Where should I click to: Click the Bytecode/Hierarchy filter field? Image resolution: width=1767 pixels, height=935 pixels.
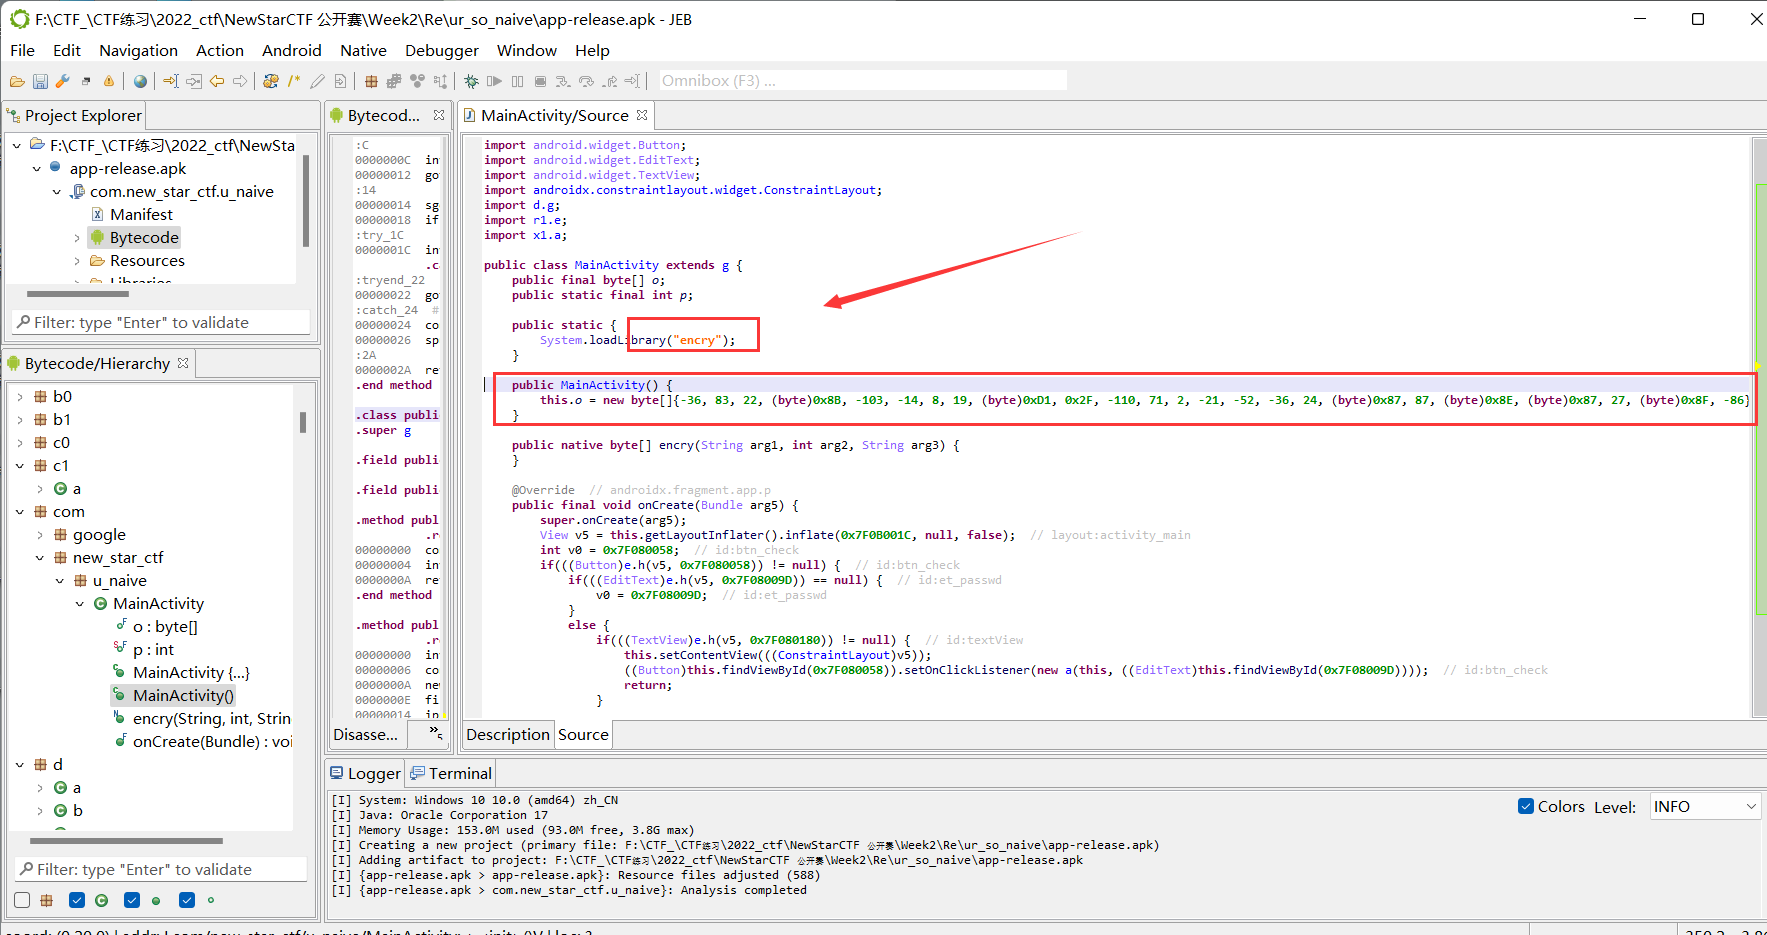[x=162, y=869]
